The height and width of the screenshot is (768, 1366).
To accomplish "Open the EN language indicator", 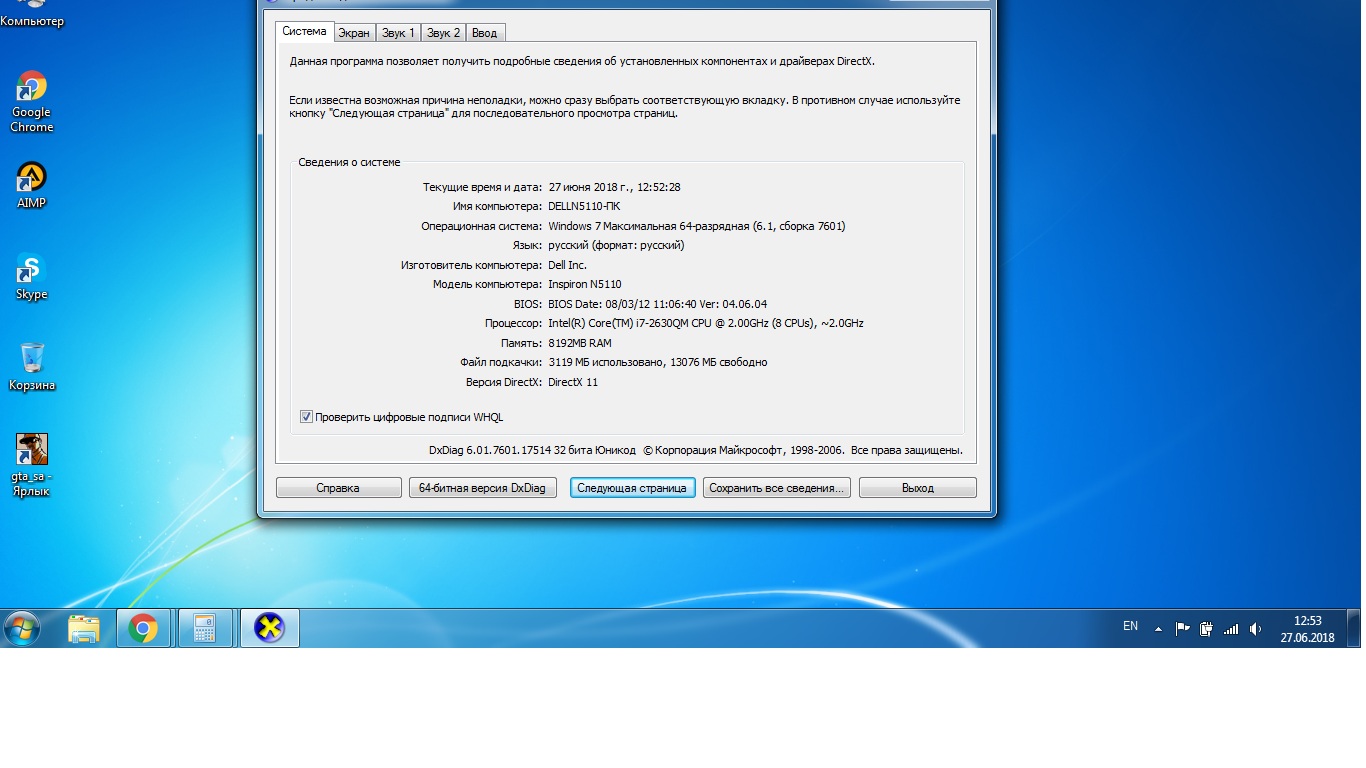I will coord(1130,626).
